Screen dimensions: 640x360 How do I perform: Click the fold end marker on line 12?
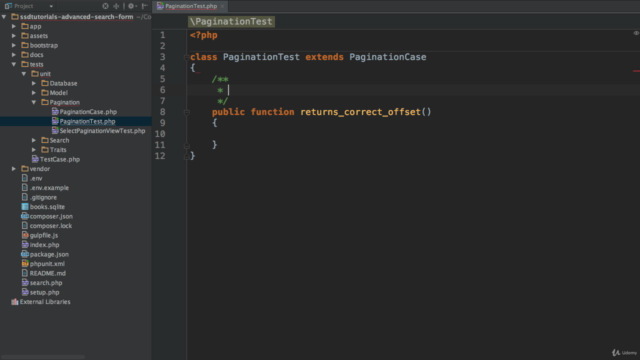tap(187, 156)
